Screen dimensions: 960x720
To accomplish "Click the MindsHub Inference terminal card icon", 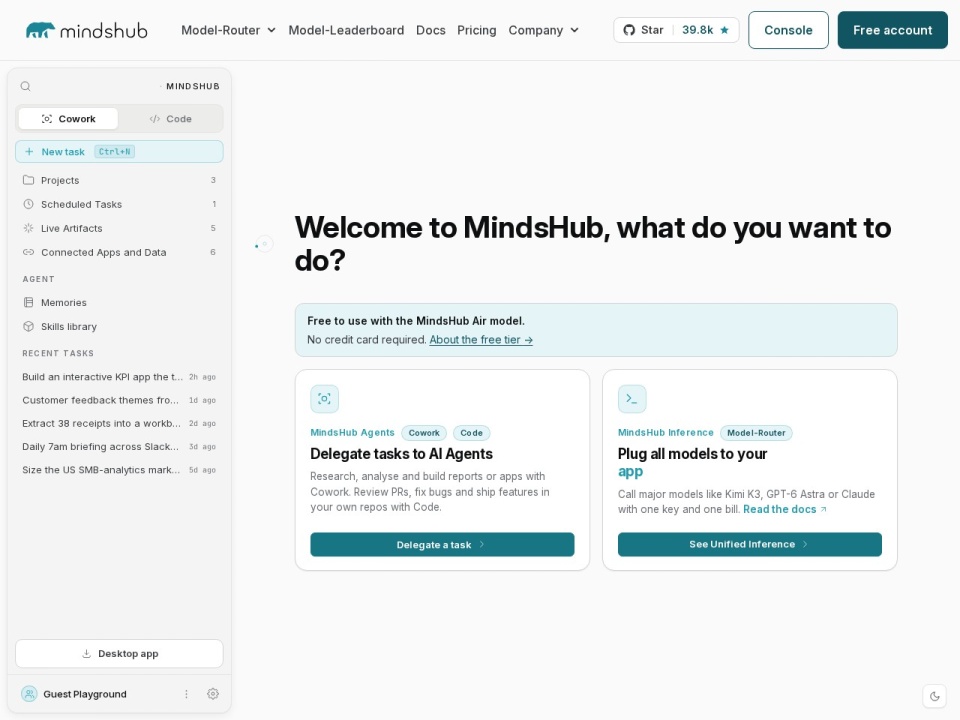I will click(x=632, y=399).
